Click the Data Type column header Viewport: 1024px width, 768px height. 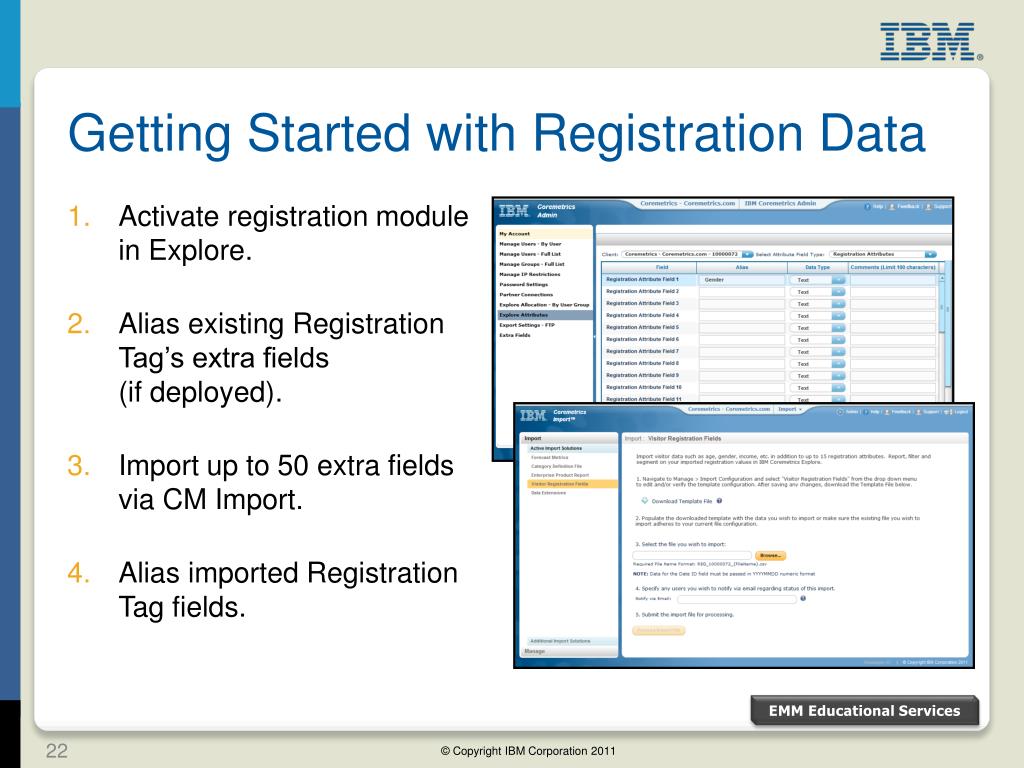(817, 267)
